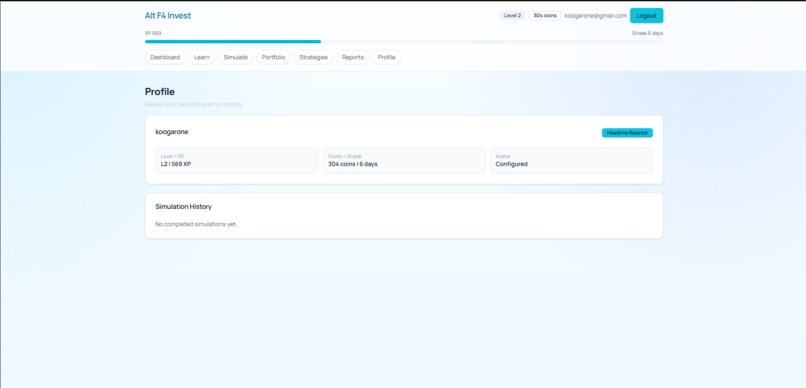The image size is (806, 388).
Task: Click the Simulation History heading
Action: (184, 207)
